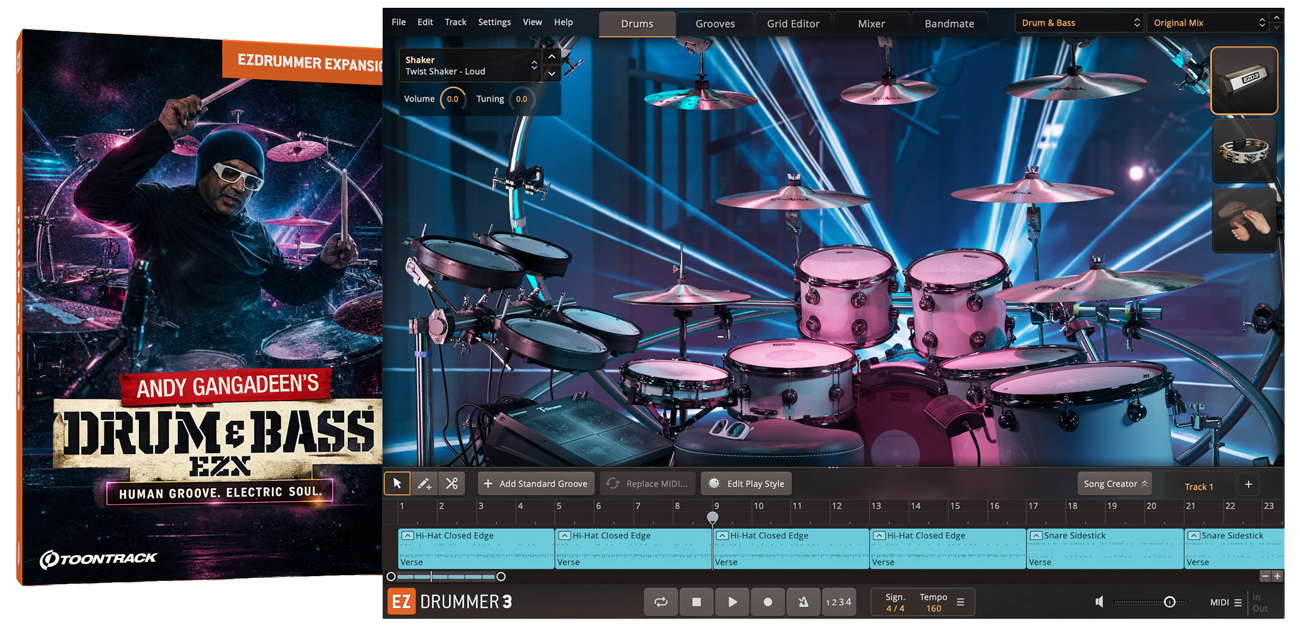This screenshot has height=626, width=1300.
Task: Click the record button
Action: tap(768, 602)
